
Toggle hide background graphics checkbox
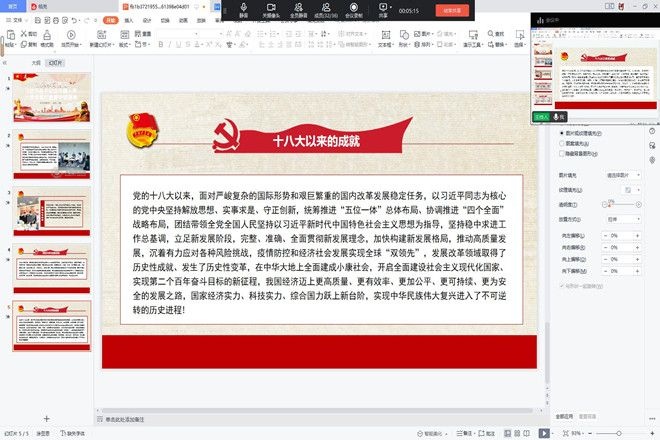pos(561,155)
